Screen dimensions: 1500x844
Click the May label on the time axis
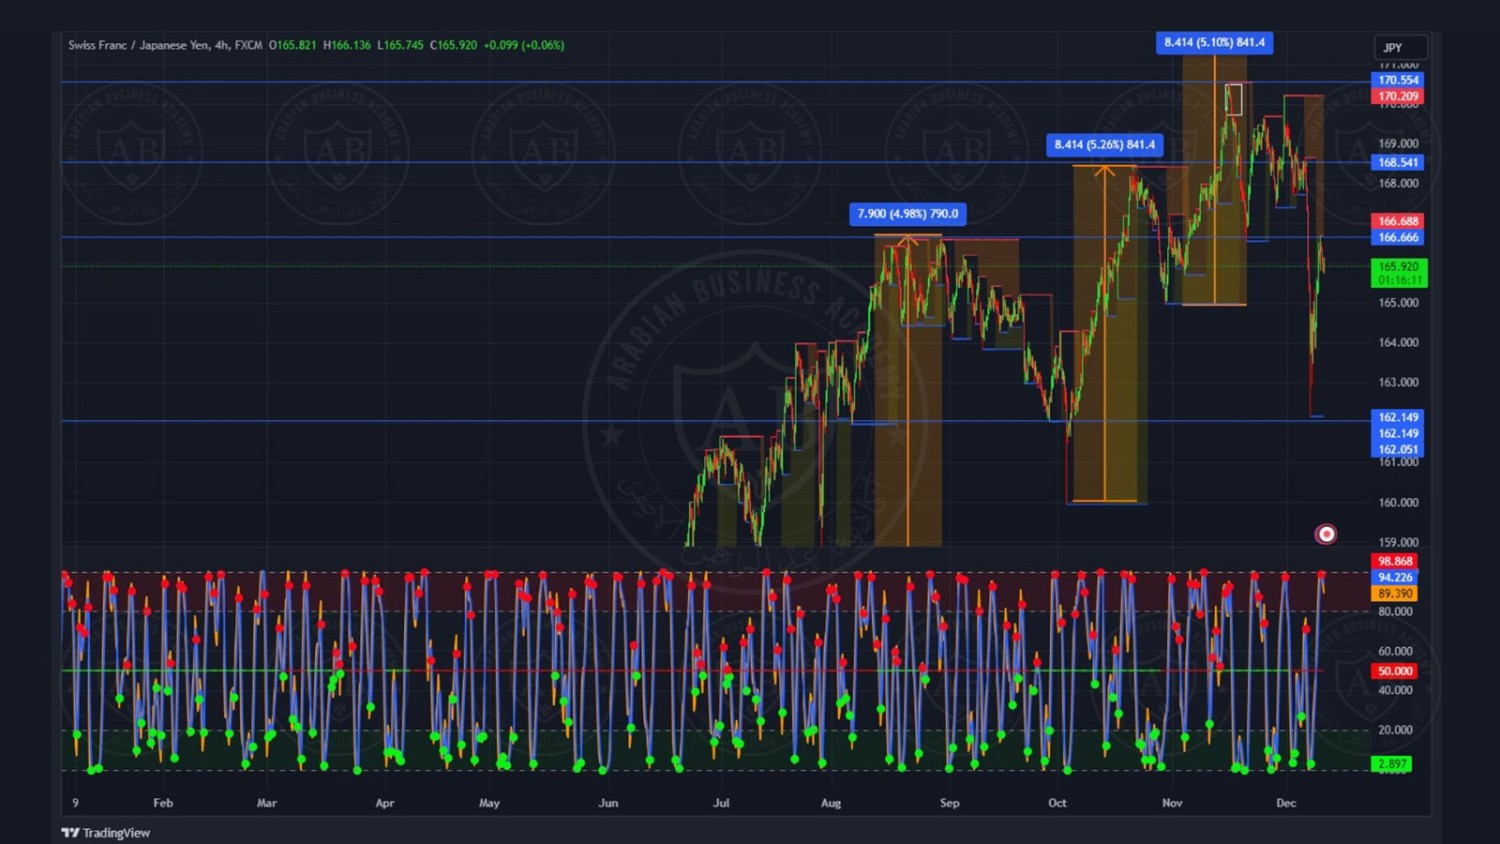point(489,803)
